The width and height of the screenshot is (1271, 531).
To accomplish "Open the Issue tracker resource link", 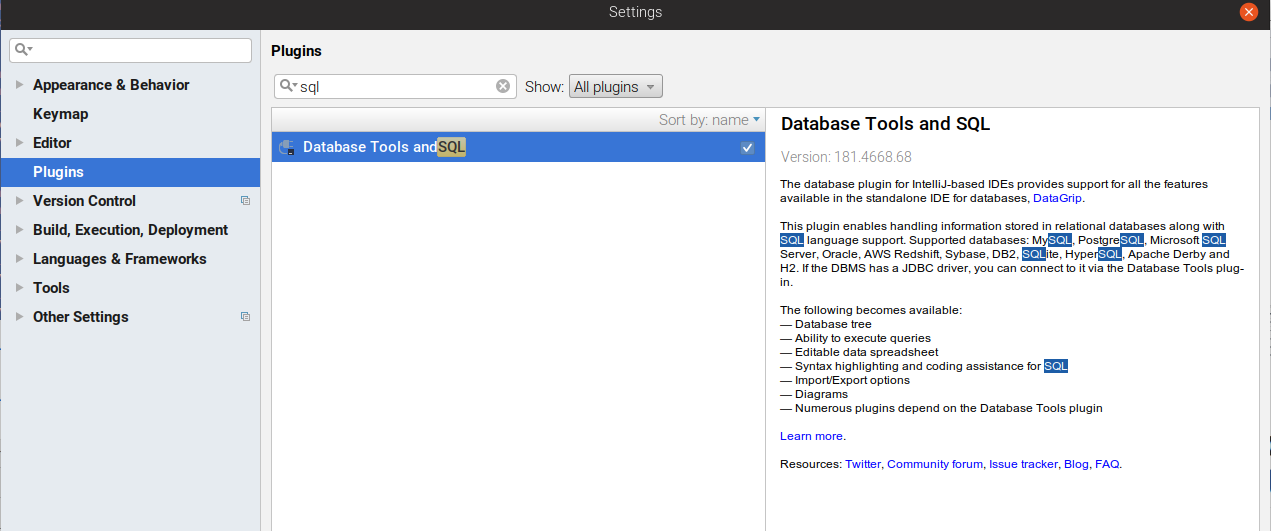I will point(1023,464).
